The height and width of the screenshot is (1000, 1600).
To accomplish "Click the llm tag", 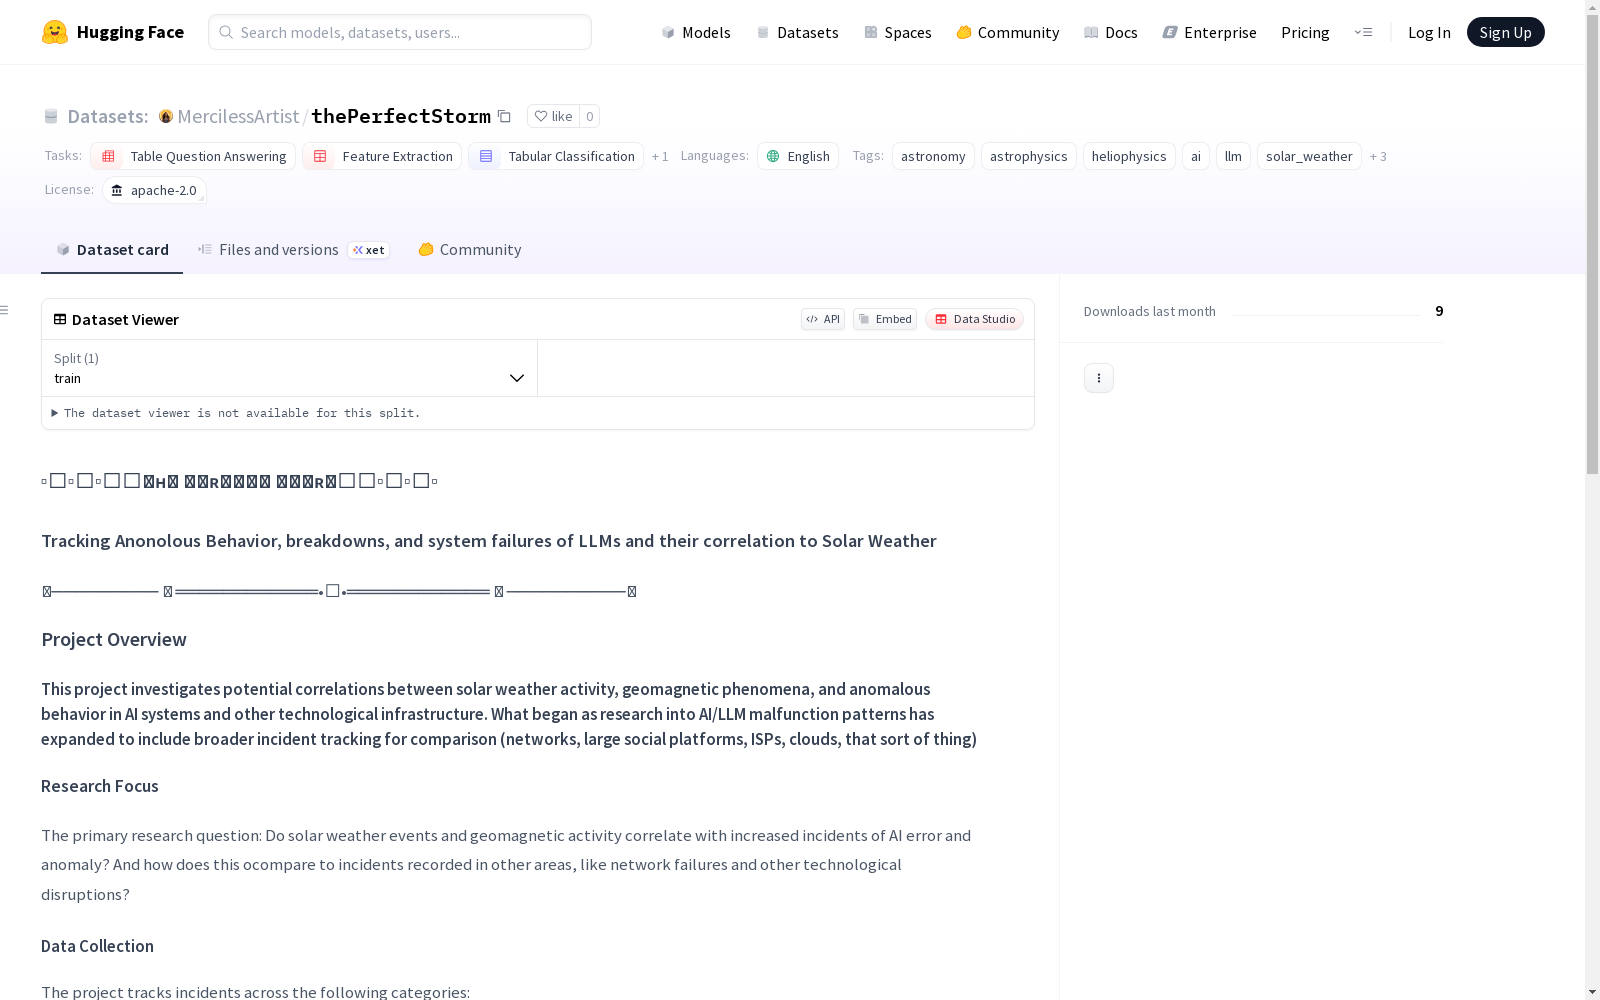I will coord(1233,156).
